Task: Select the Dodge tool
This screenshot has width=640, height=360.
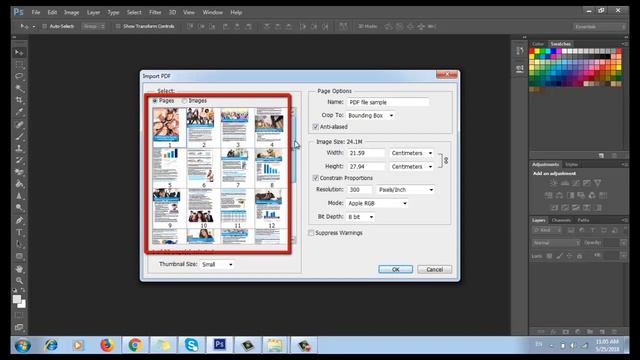Action: 19,207
